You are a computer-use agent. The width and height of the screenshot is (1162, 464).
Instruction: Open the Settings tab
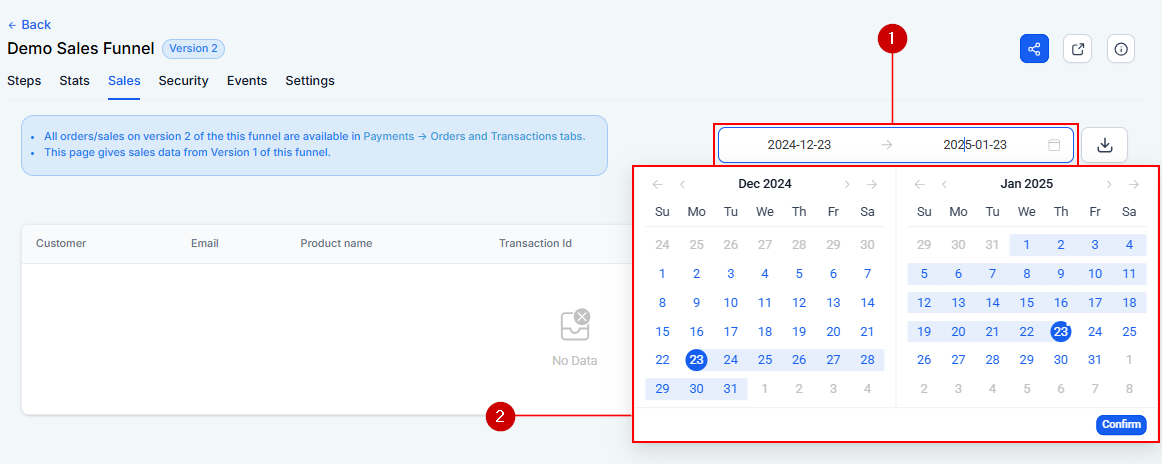point(310,81)
